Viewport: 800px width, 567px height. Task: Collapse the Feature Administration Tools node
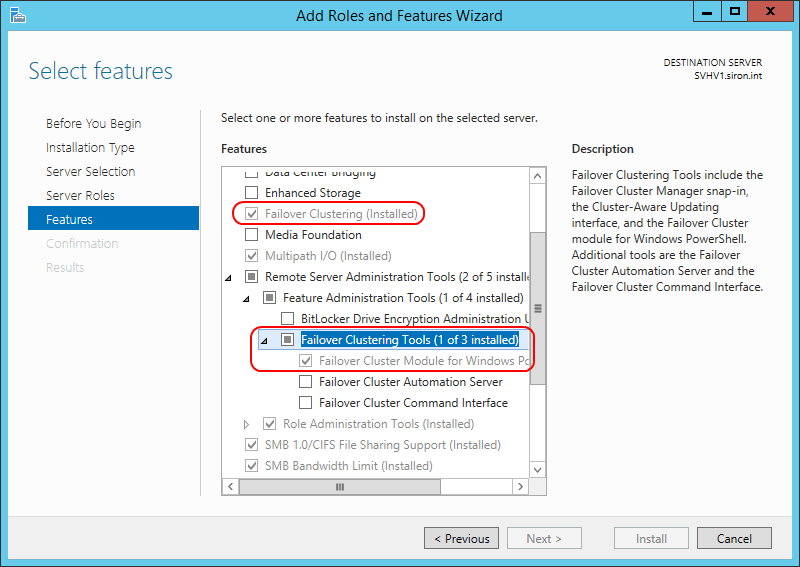pos(246,299)
